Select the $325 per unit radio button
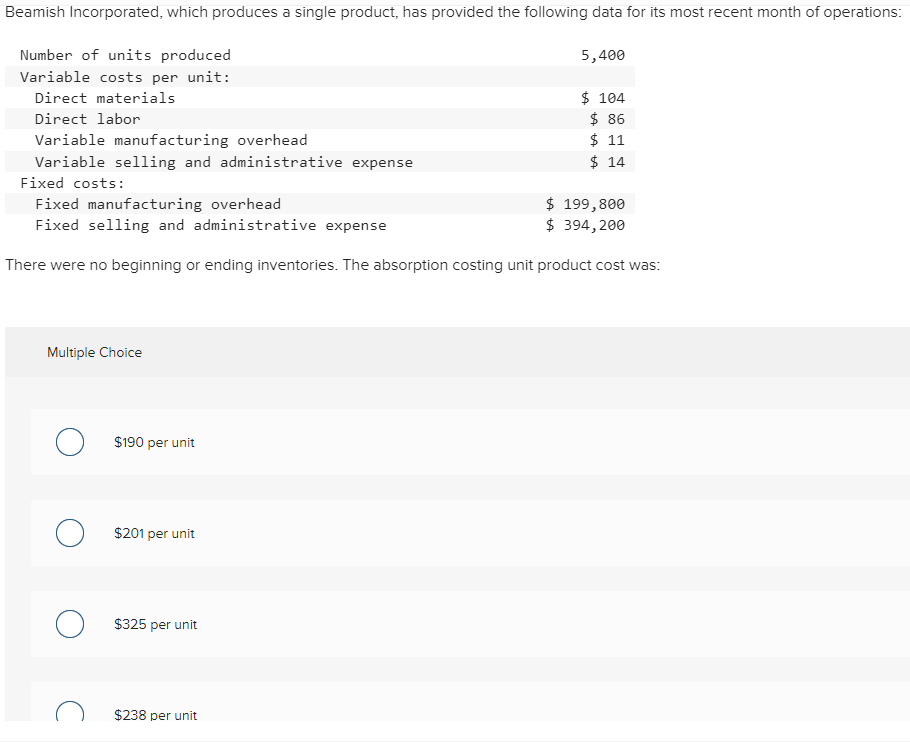Image resolution: width=910 pixels, height=745 pixels. coord(69,624)
